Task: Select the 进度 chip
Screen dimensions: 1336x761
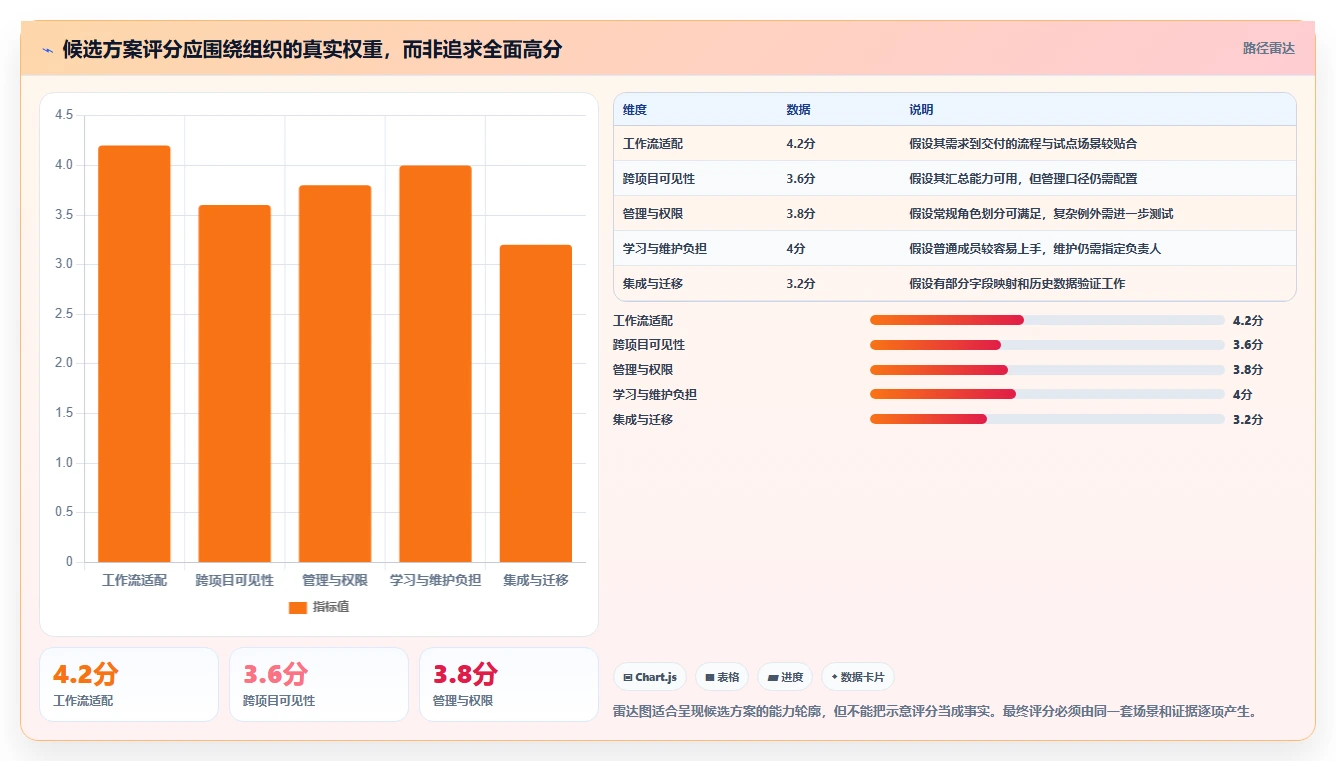Action: [x=785, y=677]
